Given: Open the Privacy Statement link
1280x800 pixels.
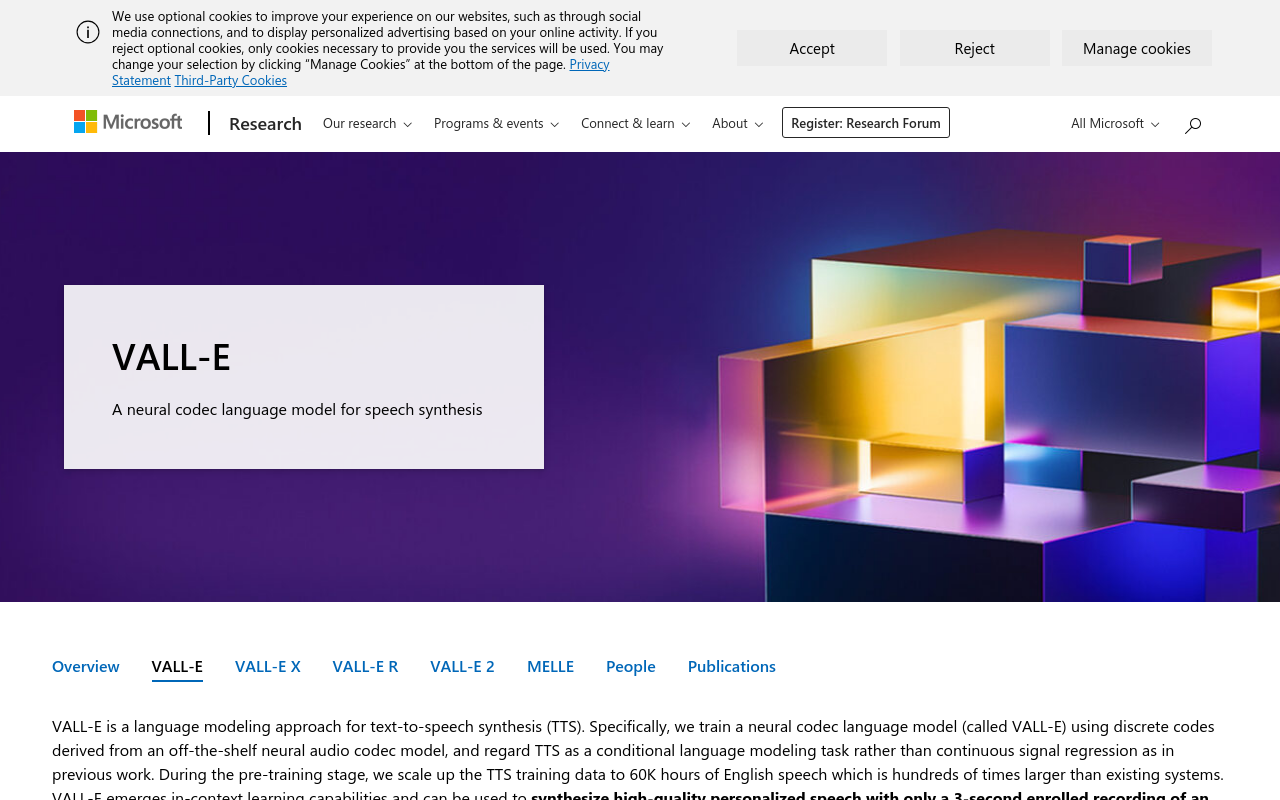Looking at the screenshot, I should tap(589, 64).
